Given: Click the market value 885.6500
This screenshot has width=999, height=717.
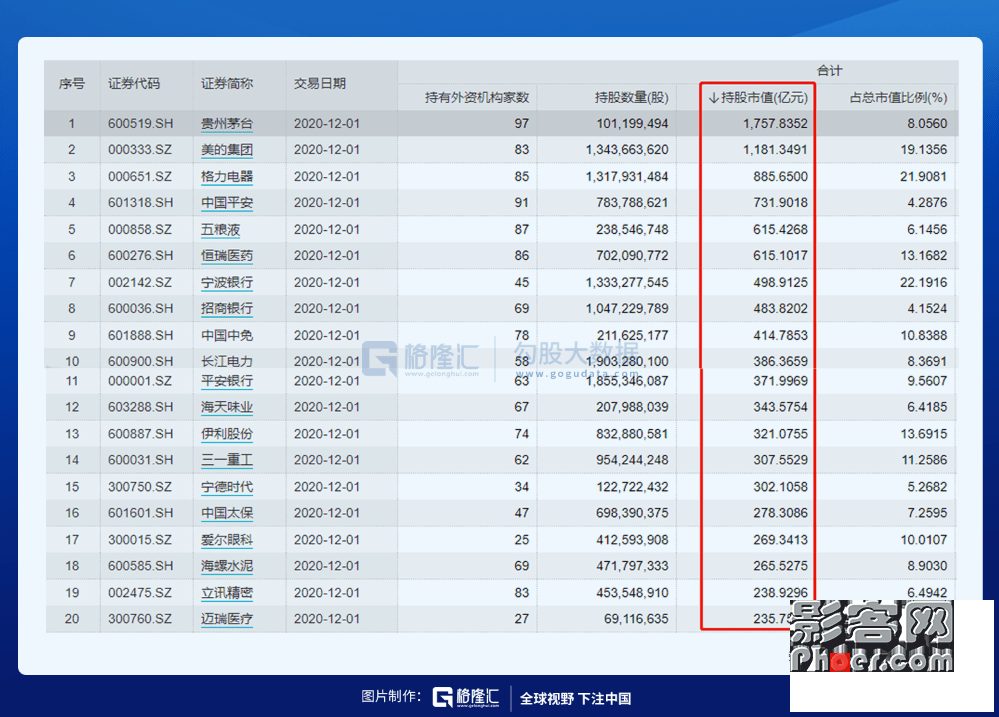Looking at the screenshot, I should coord(780,177).
